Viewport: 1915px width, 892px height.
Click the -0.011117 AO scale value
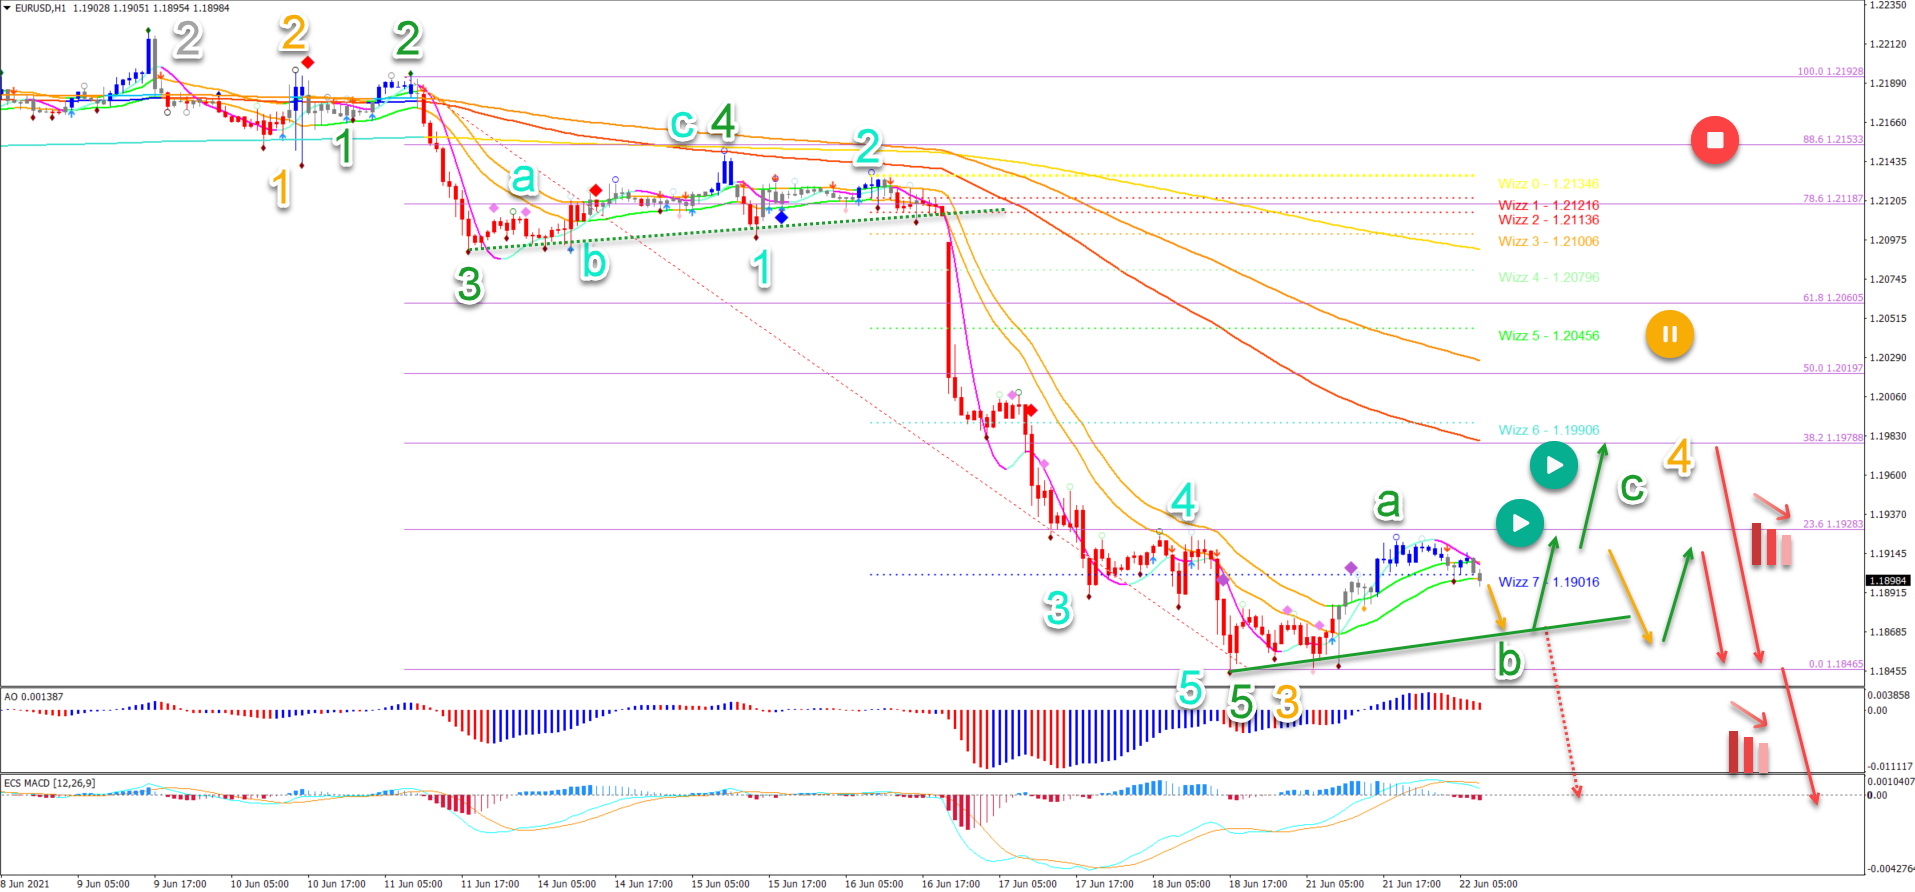pyautogui.click(x=1890, y=767)
